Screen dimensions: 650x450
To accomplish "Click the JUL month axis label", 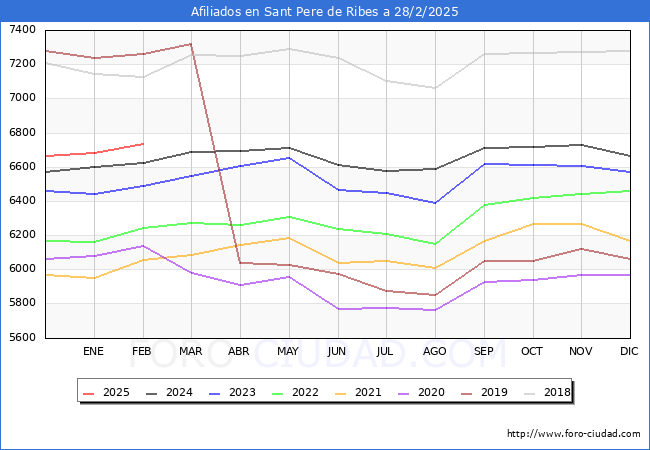I will click(385, 351).
